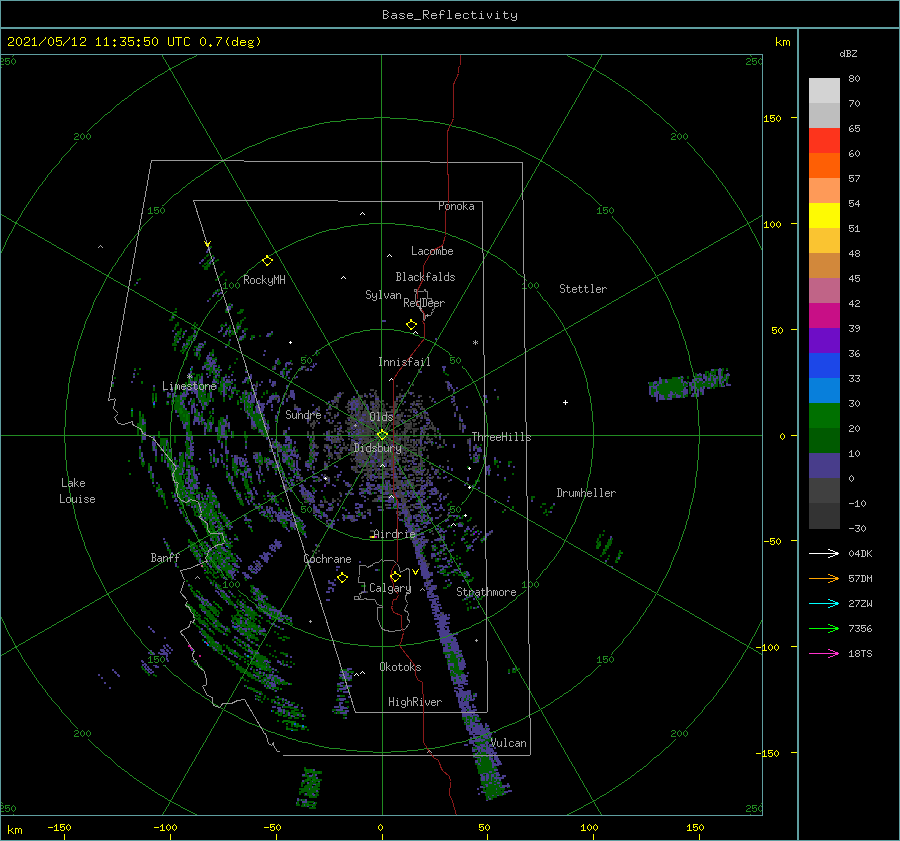Click the green 7356 arrow icon
The height and width of the screenshot is (841, 900).
pyautogui.click(x=824, y=629)
